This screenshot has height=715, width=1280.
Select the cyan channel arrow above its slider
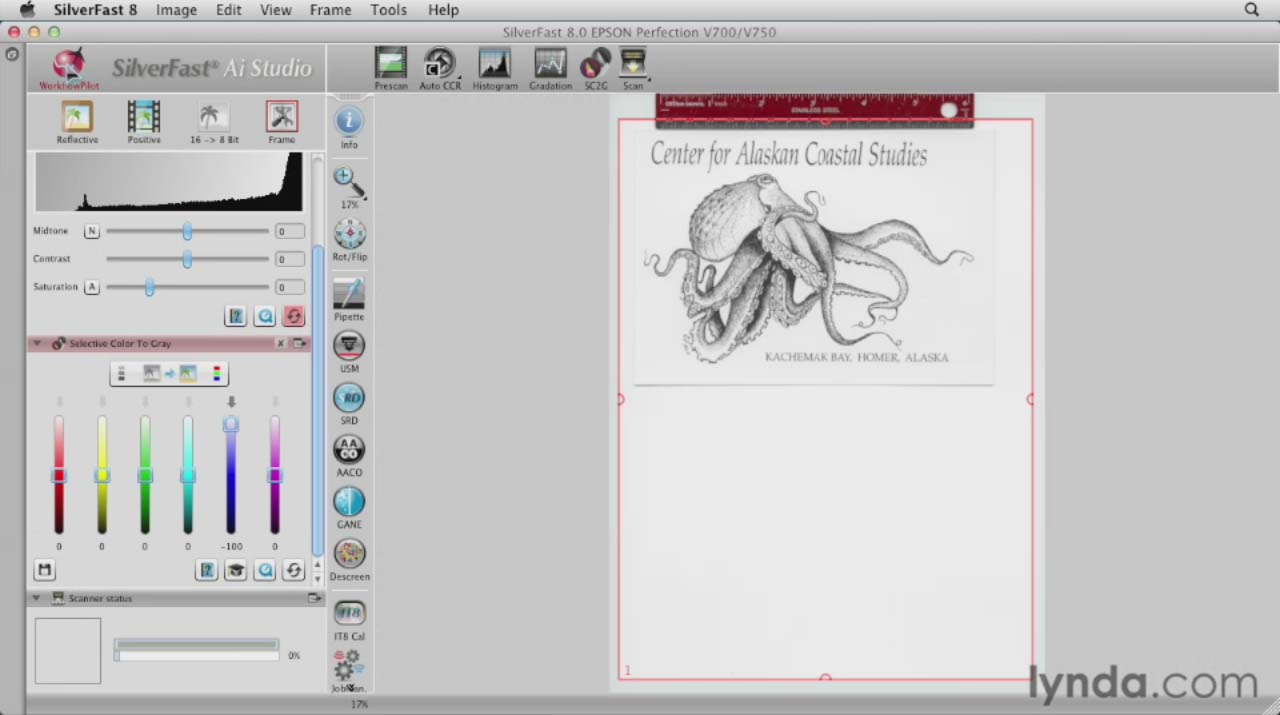click(188, 402)
